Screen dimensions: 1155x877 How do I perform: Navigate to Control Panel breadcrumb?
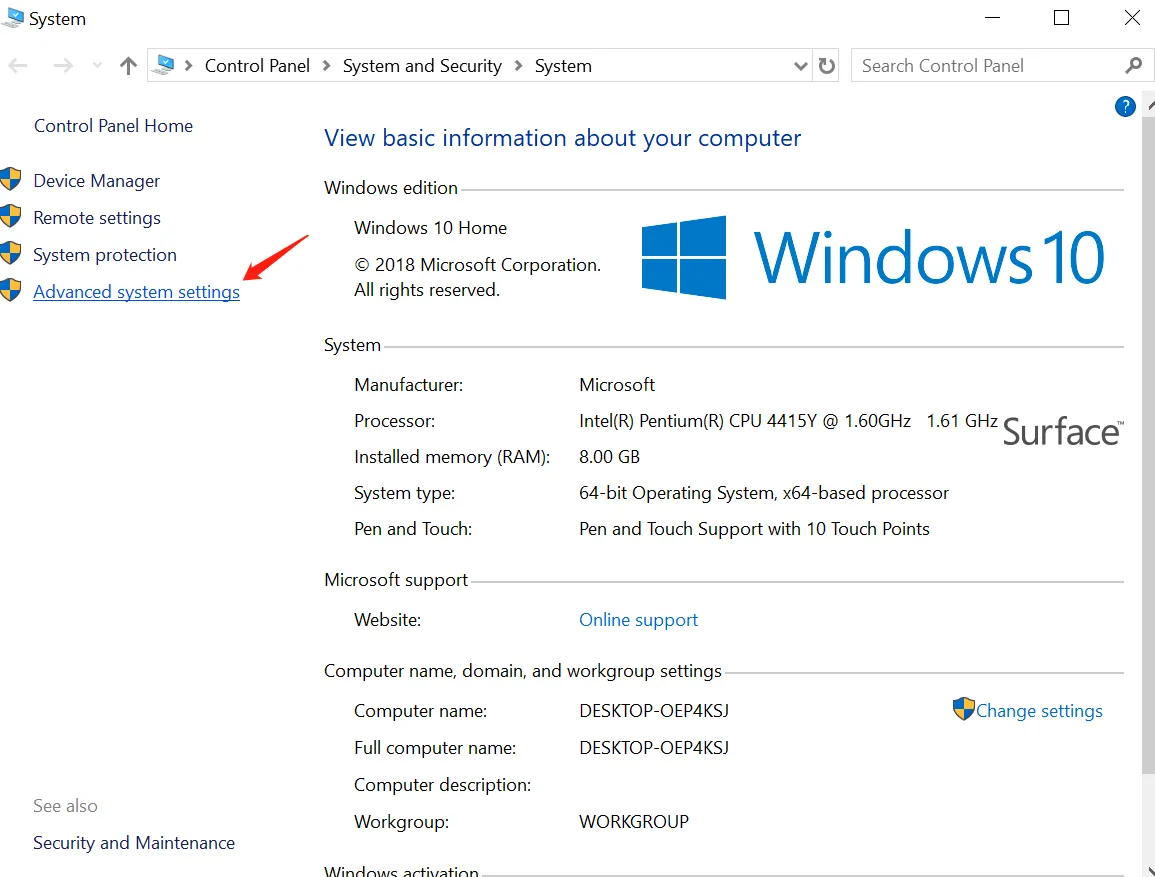(x=257, y=66)
